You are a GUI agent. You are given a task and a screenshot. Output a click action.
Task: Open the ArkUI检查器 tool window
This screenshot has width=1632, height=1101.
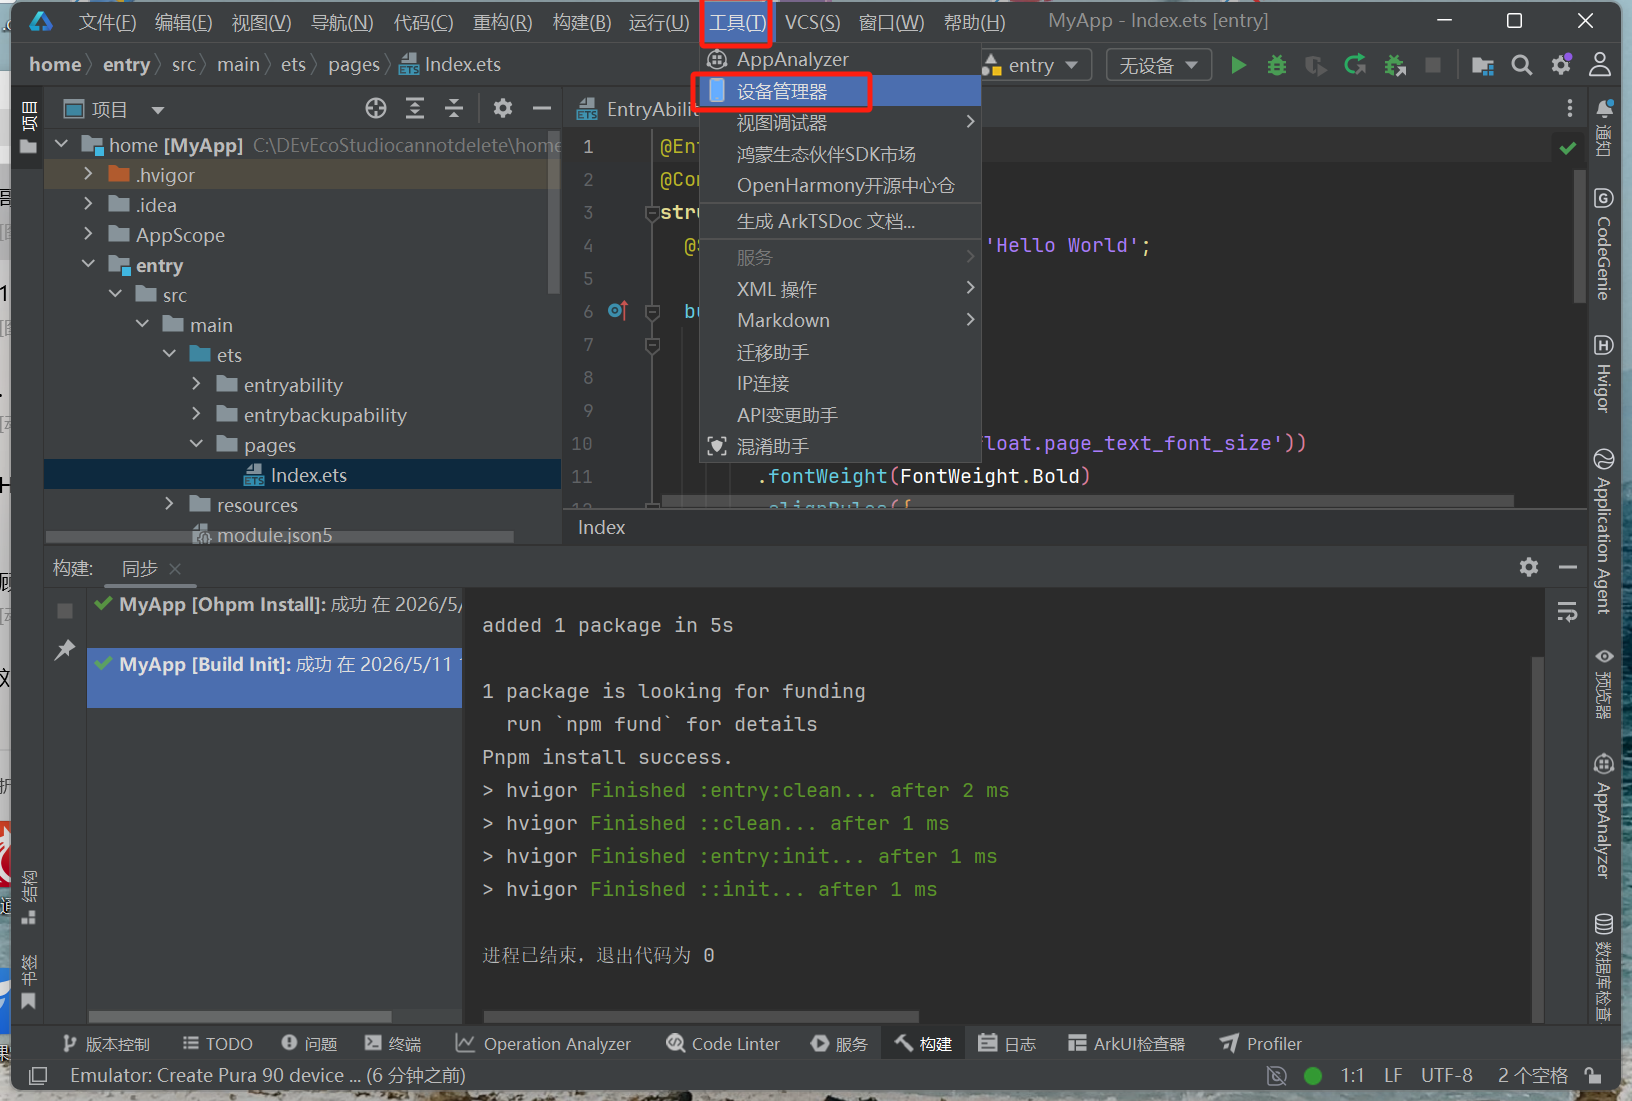(1127, 1044)
